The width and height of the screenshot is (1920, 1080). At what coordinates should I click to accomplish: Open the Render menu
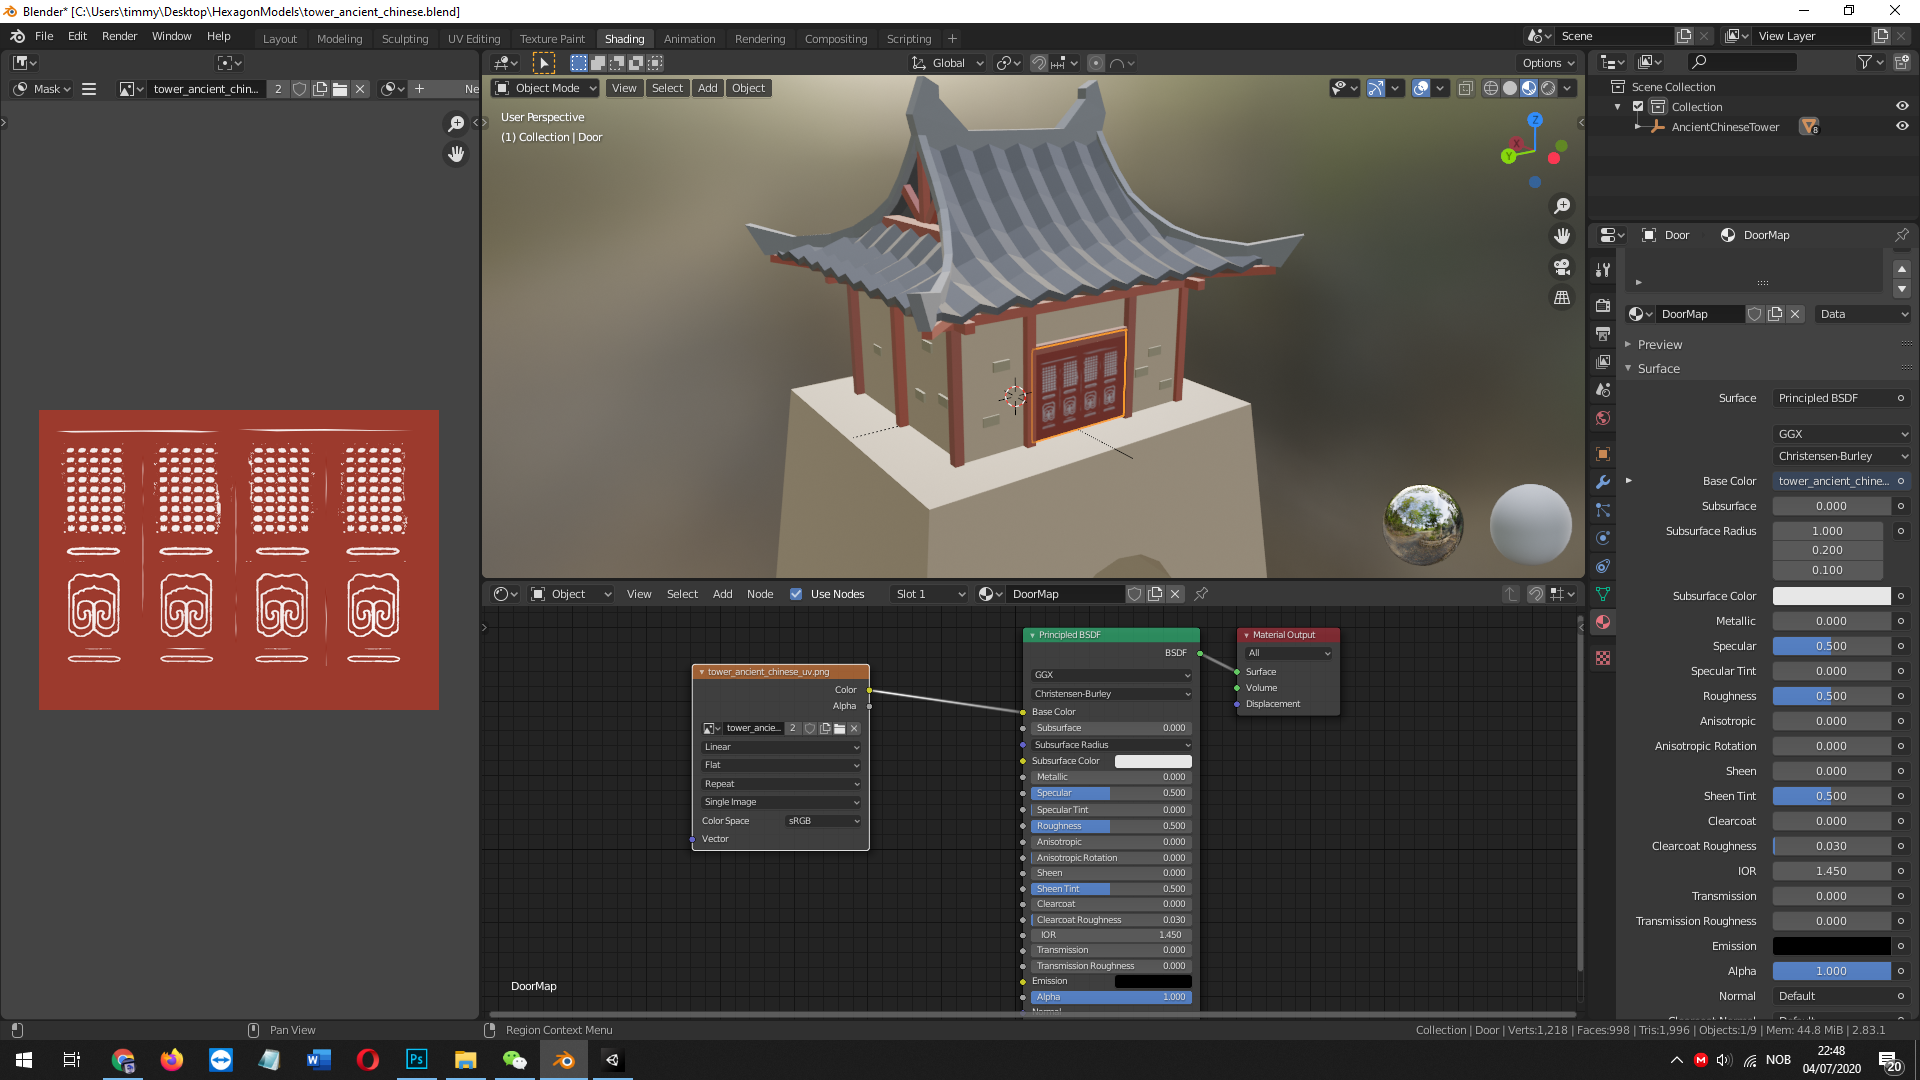(119, 36)
